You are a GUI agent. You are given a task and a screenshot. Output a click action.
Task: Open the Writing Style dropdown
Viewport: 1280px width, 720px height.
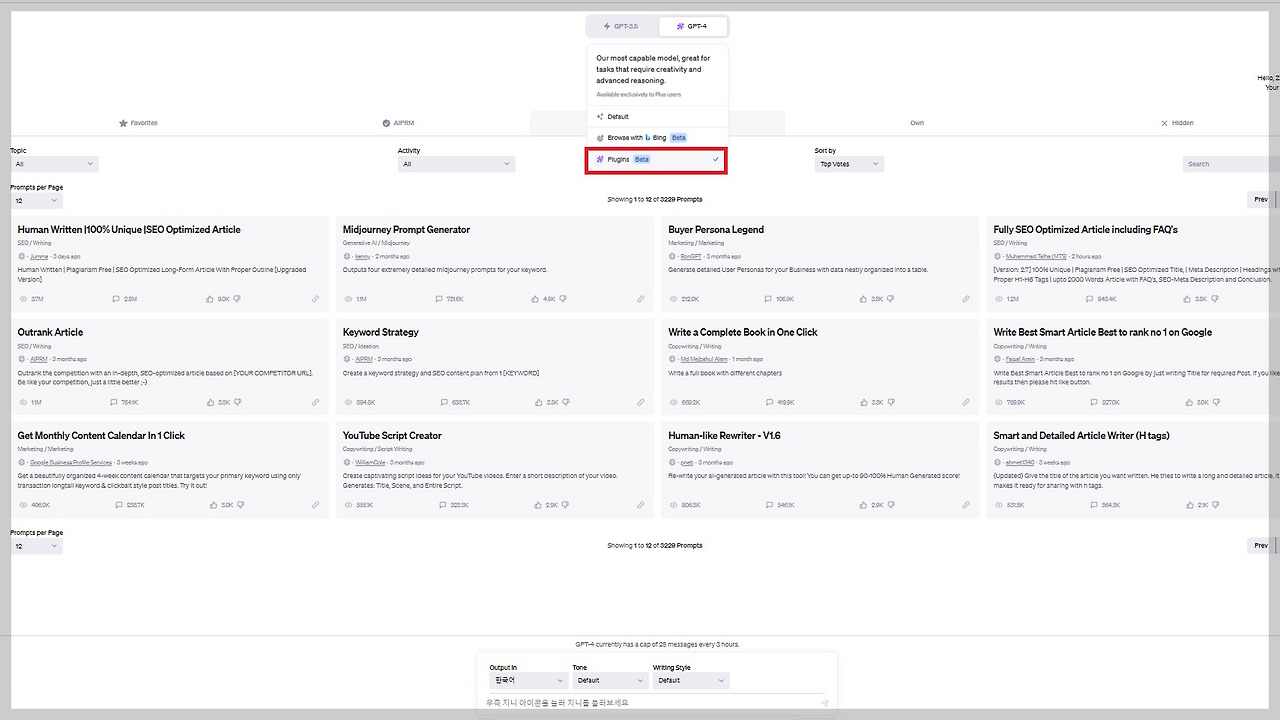[691, 681]
